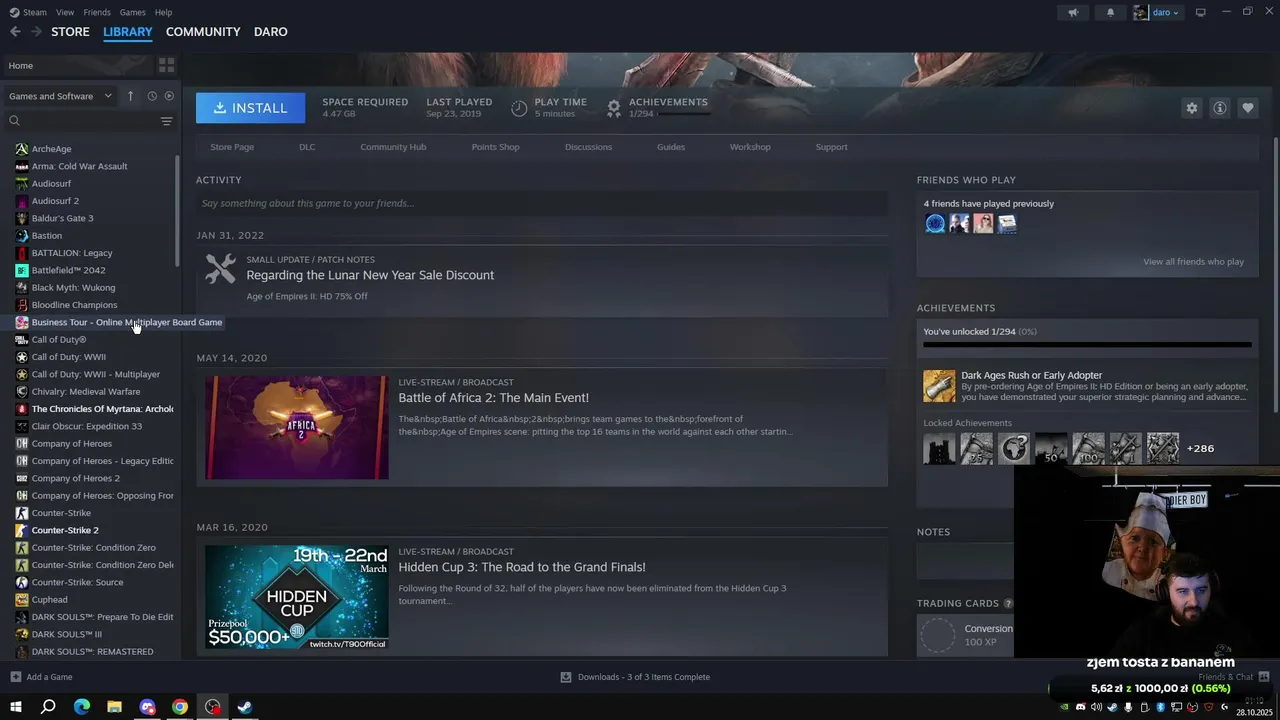The image size is (1280, 720).
Task: Click Add a Game plus icon
Action: (15, 677)
